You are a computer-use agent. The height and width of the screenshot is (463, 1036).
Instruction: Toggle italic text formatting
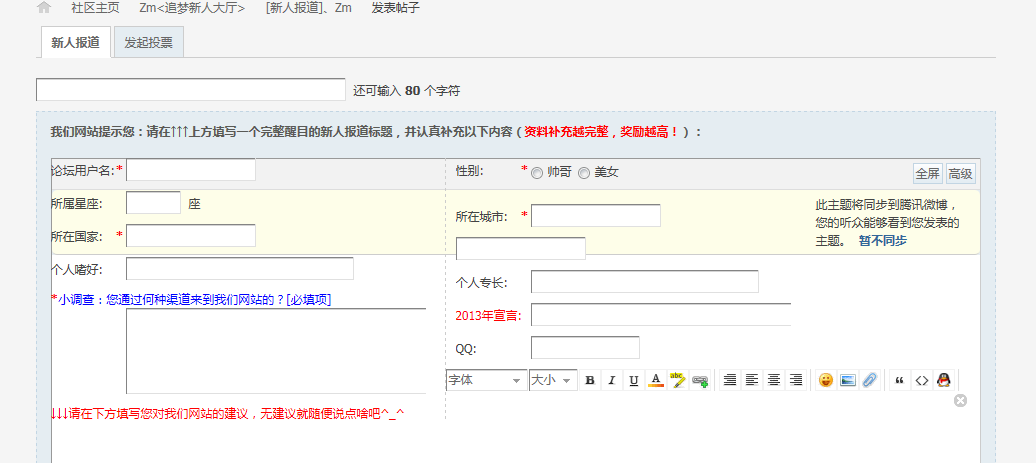click(x=612, y=380)
